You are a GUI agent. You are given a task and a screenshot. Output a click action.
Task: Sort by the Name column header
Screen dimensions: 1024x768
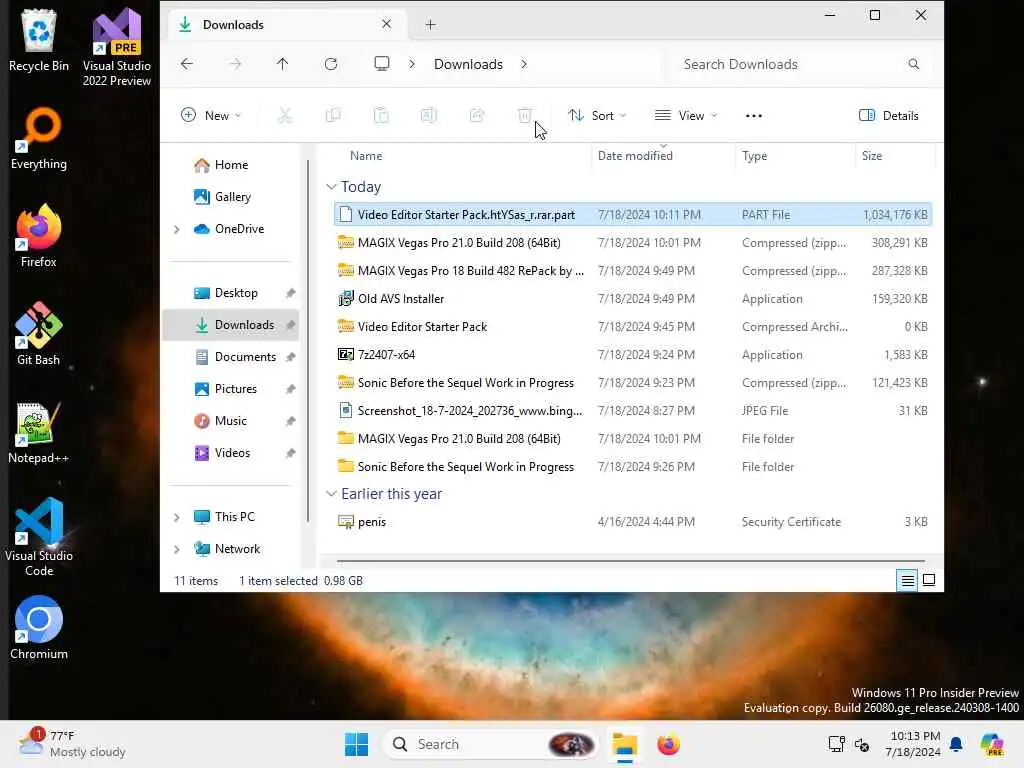click(x=462, y=156)
